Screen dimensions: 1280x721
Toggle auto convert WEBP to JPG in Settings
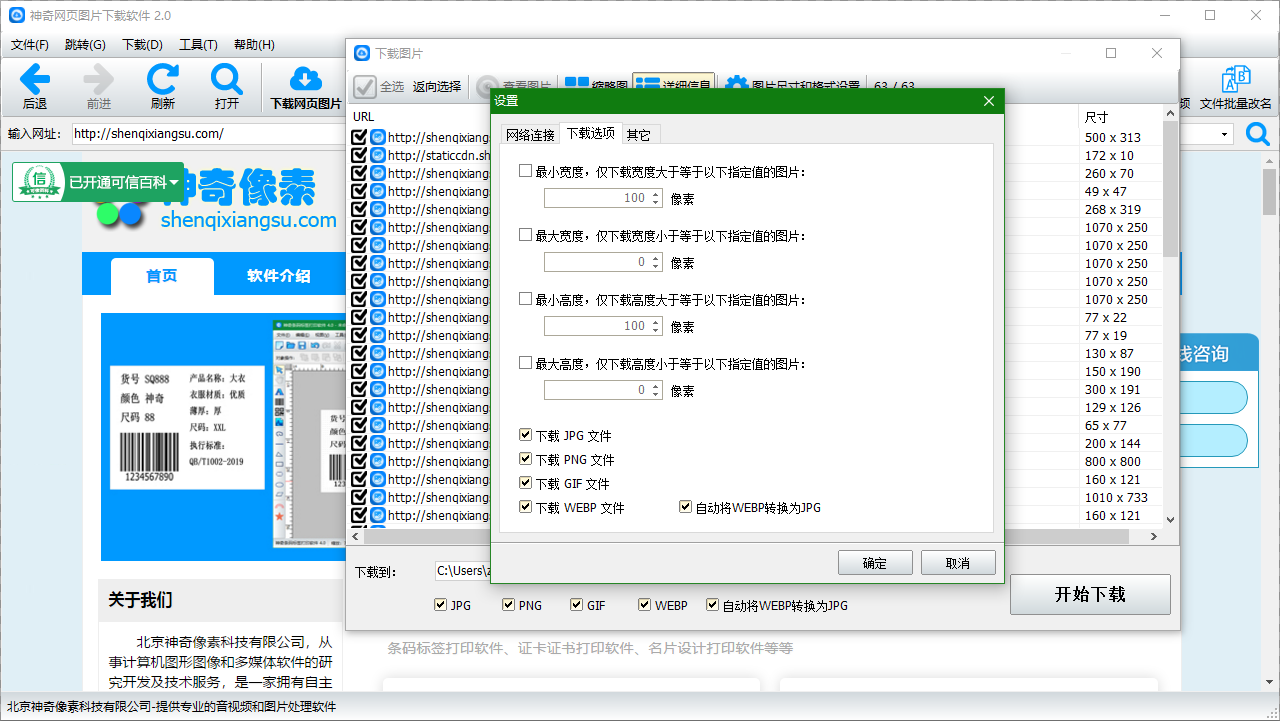click(685, 507)
